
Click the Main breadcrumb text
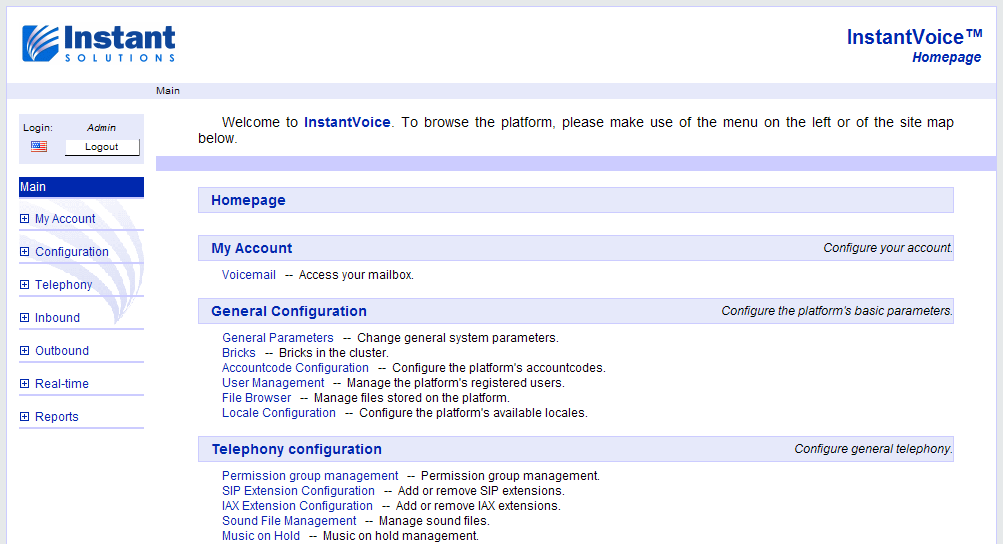168,91
